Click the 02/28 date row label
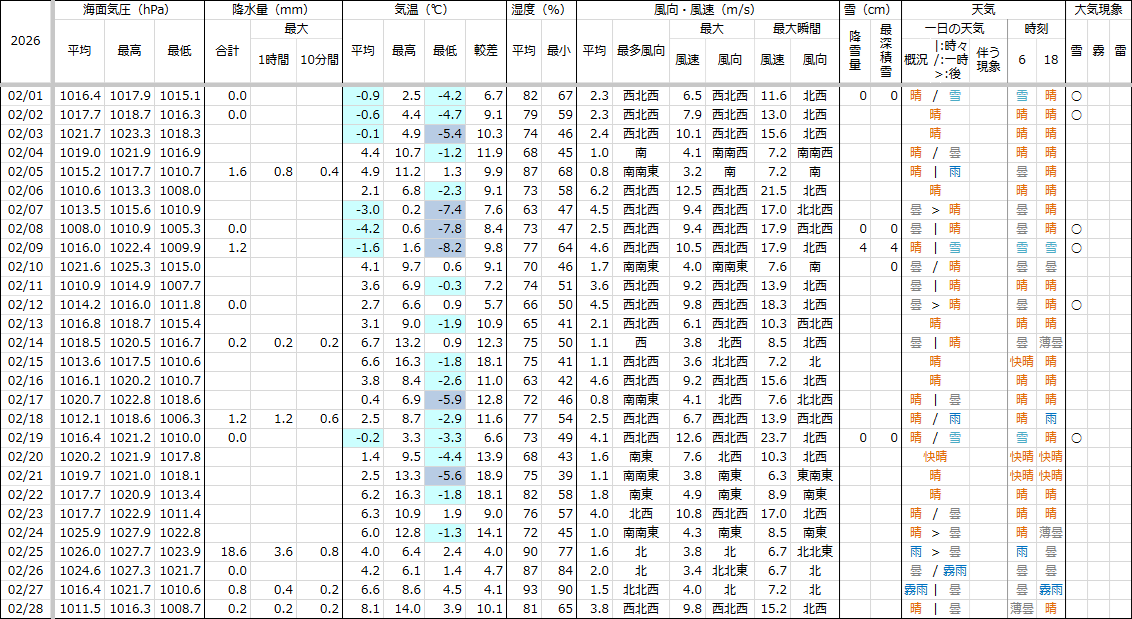 click(x=25, y=609)
